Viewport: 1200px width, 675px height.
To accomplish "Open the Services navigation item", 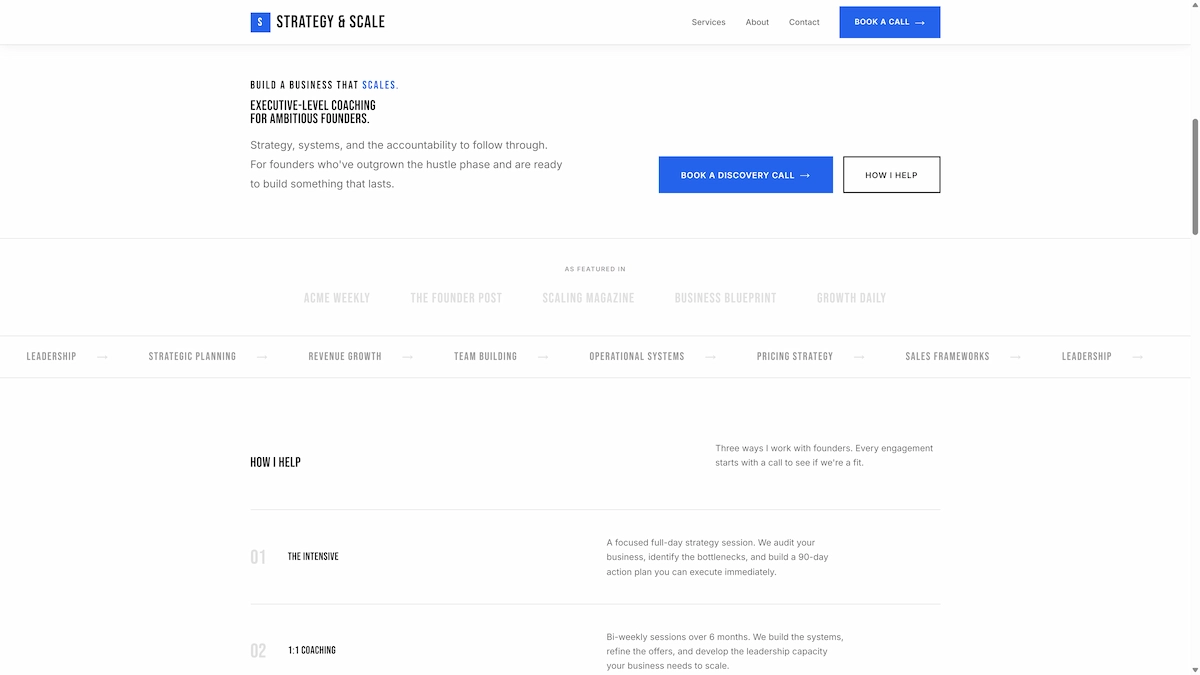I will 708,22.
